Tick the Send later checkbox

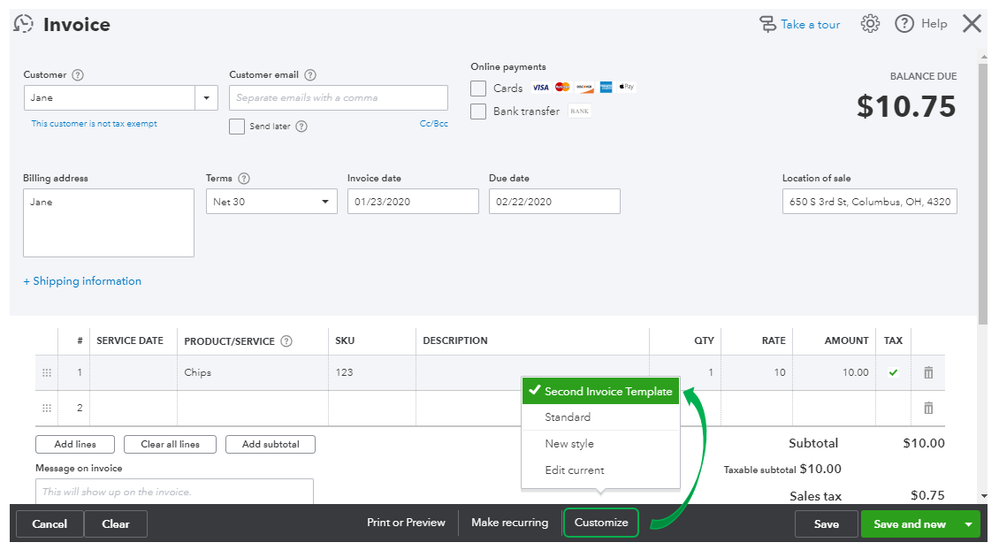click(x=237, y=127)
